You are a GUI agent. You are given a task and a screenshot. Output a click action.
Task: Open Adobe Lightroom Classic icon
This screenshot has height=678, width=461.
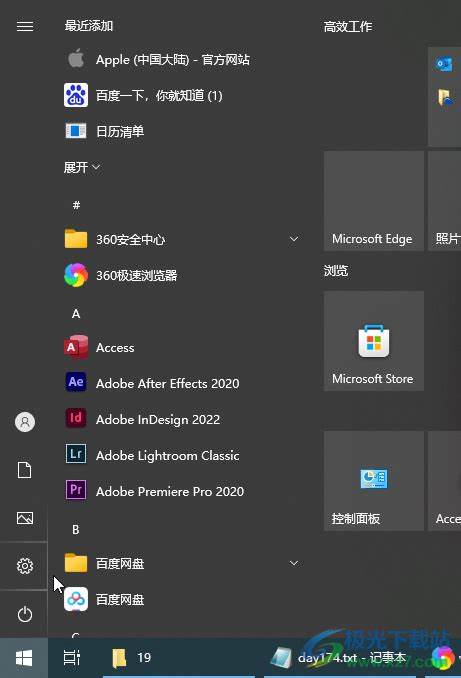[x=76, y=454]
